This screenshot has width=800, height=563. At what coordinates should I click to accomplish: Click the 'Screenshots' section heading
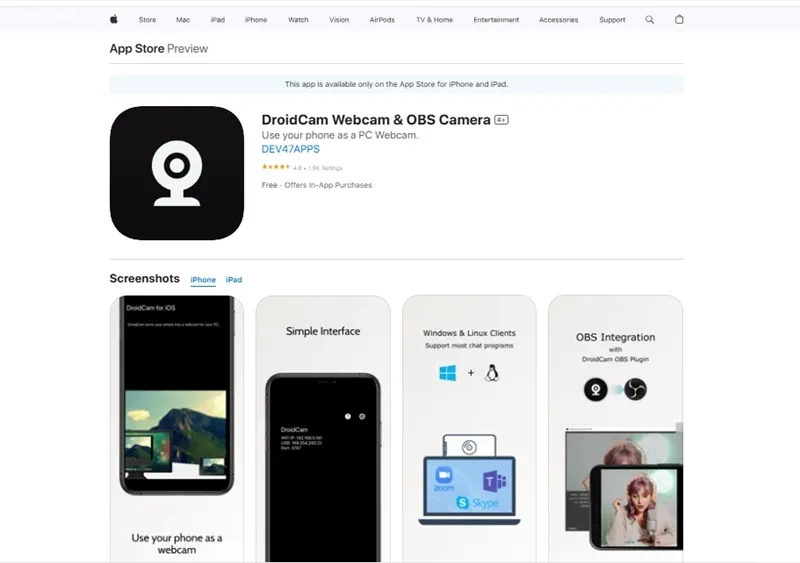point(145,279)
